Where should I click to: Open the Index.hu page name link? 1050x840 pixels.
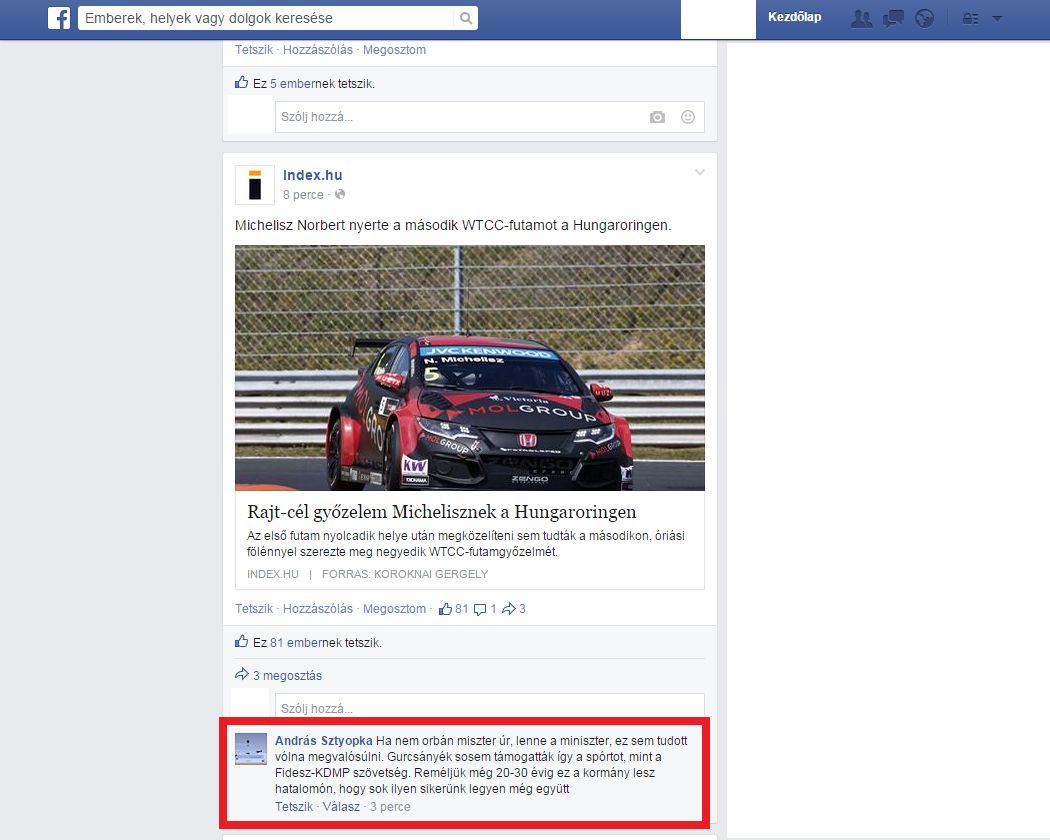coord(313,175)
